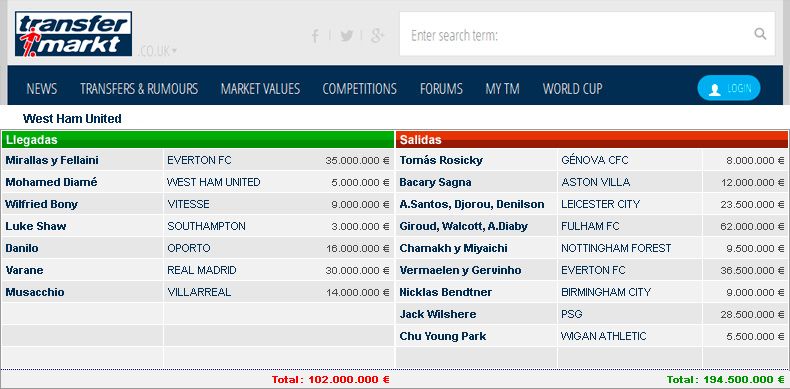Viewport: 790px width, 389px height.
Task: Open the Google Plus icon
Action: [x=377, y=35]
